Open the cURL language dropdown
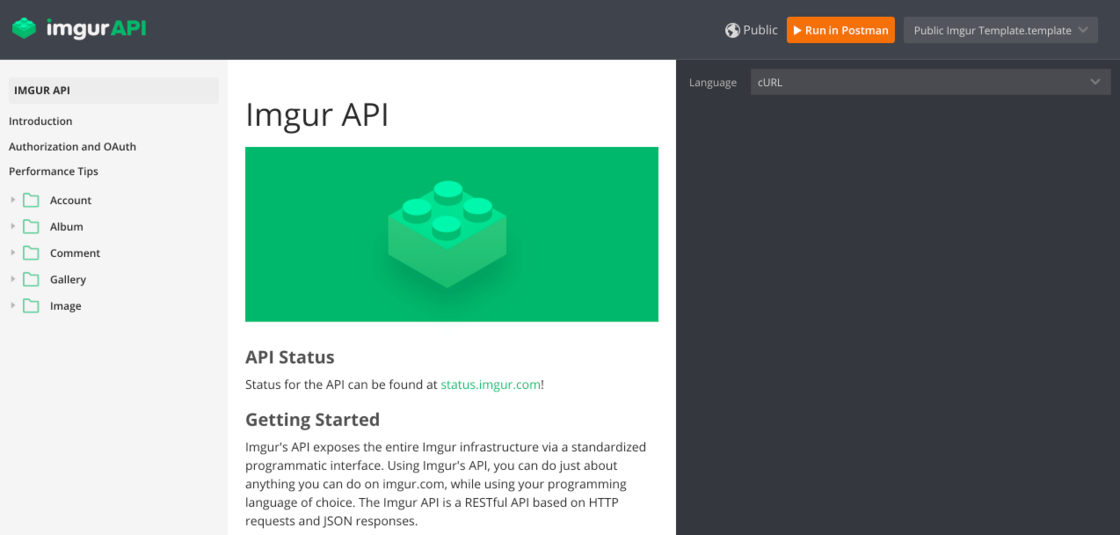 pos(931,82)
